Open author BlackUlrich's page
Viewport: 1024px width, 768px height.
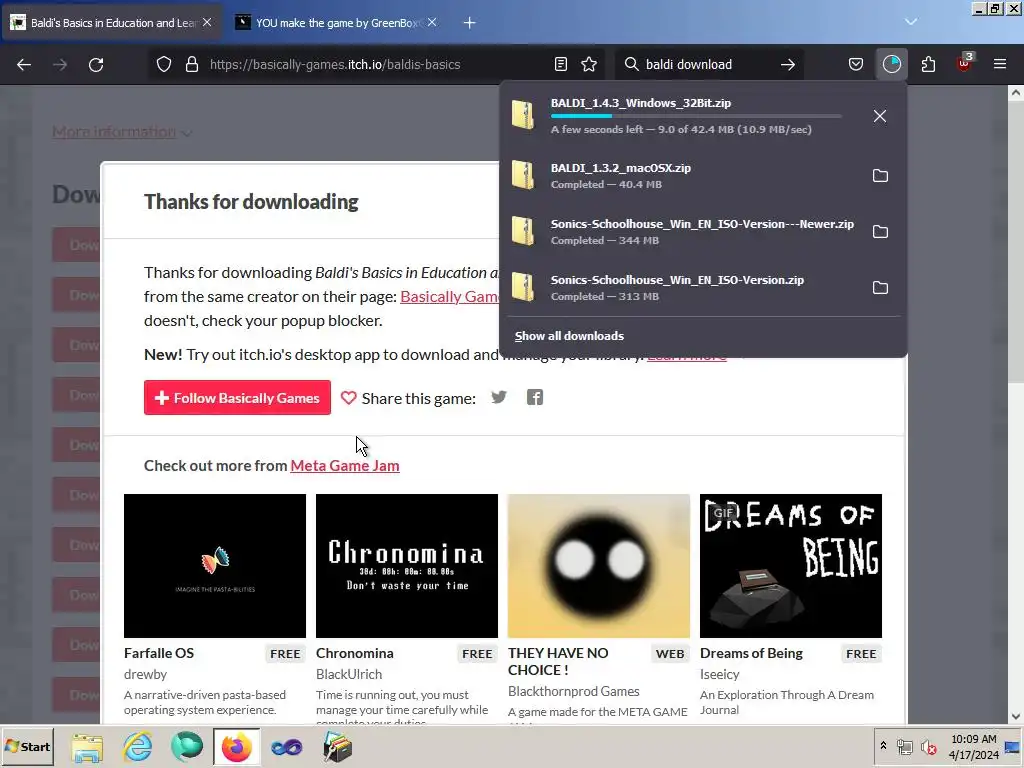349,674
